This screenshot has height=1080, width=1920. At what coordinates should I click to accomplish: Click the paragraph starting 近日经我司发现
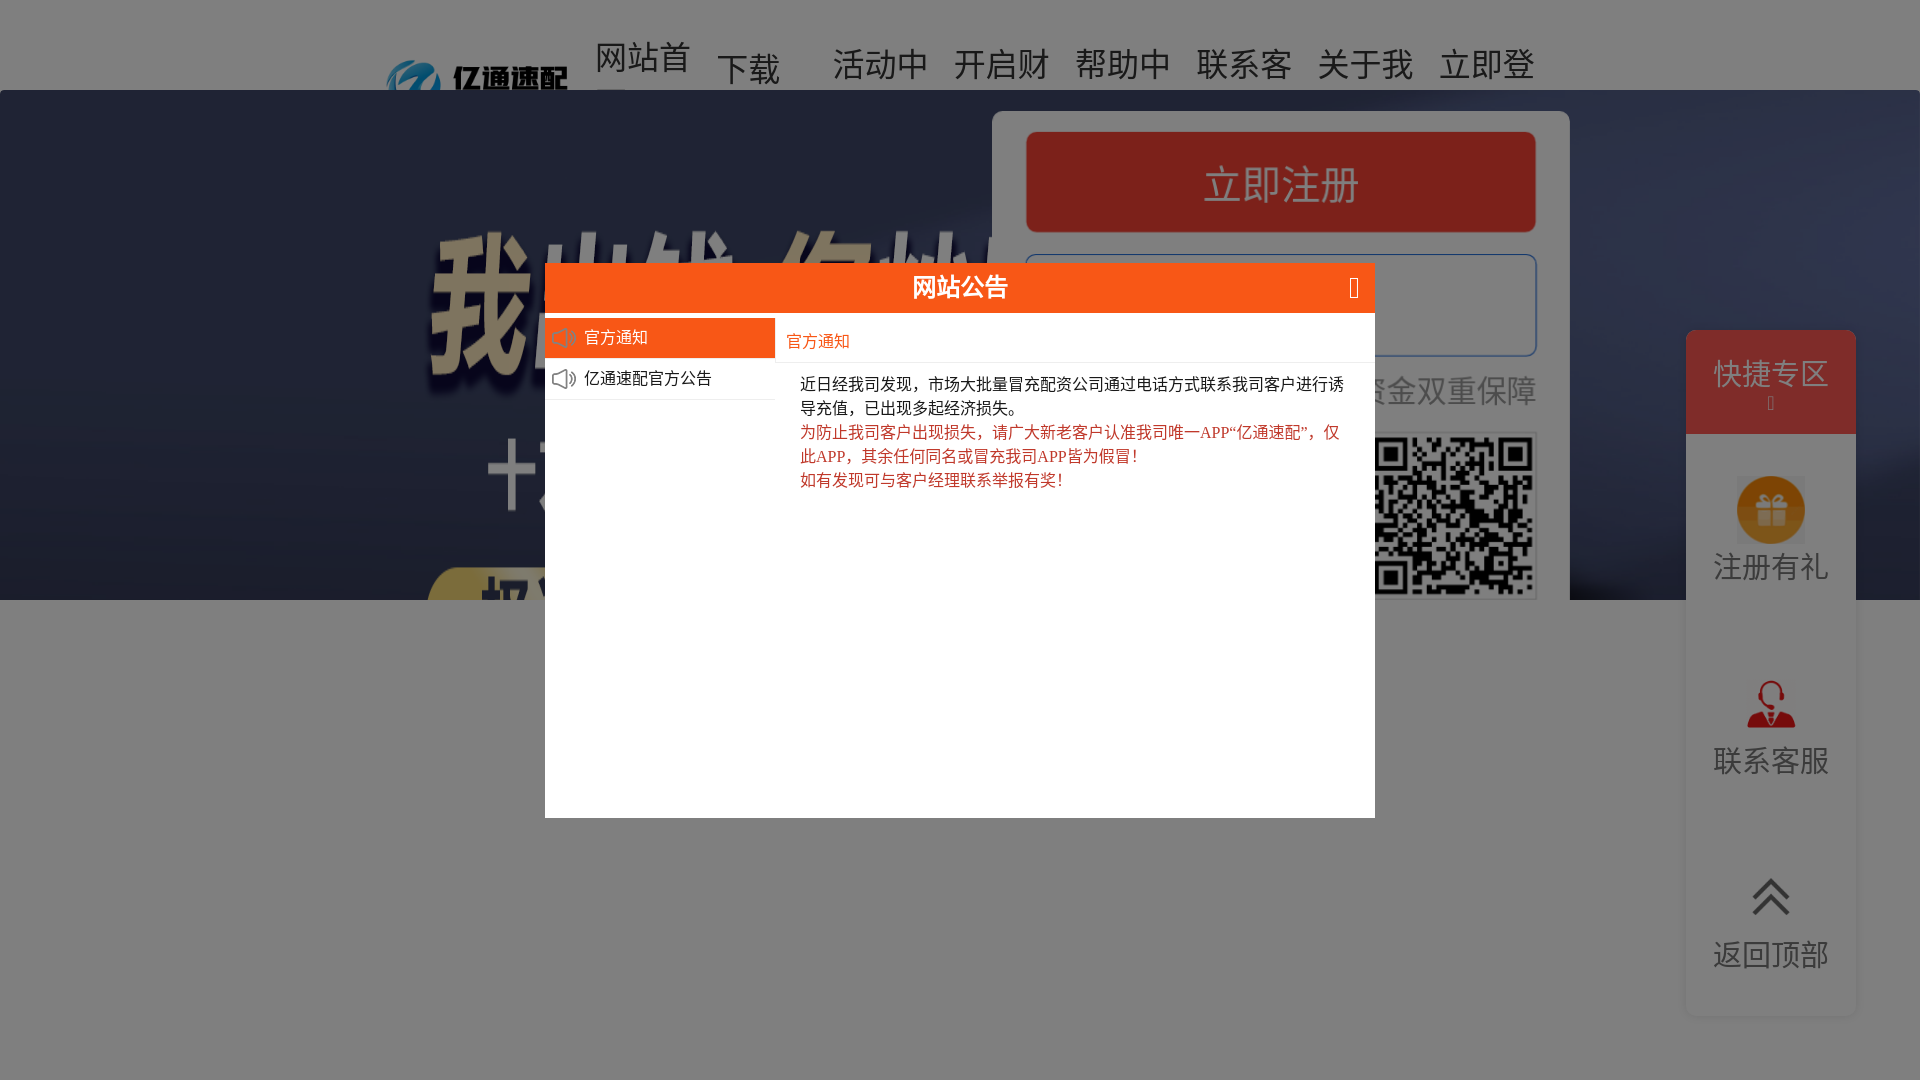(1072, 396)
